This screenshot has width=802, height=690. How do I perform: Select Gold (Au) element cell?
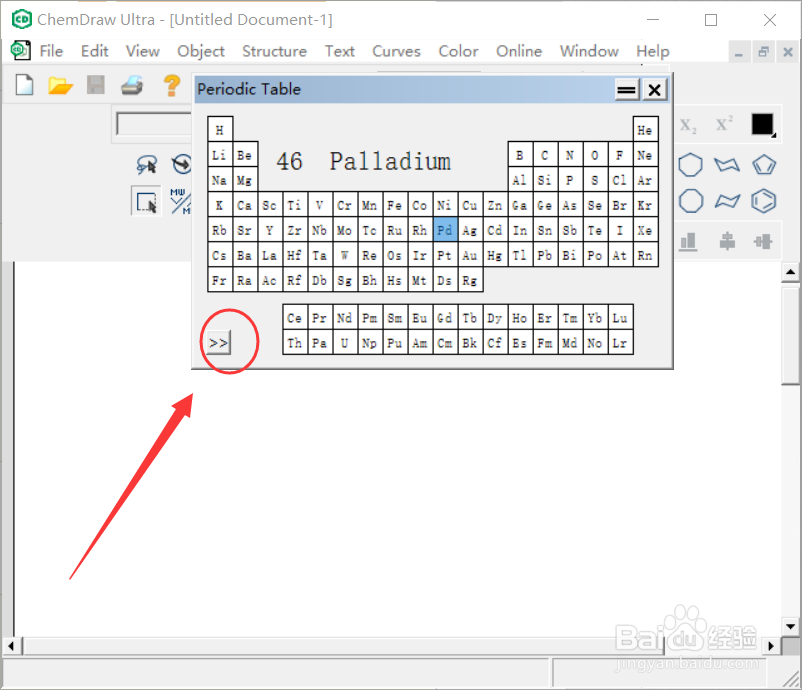470,255
